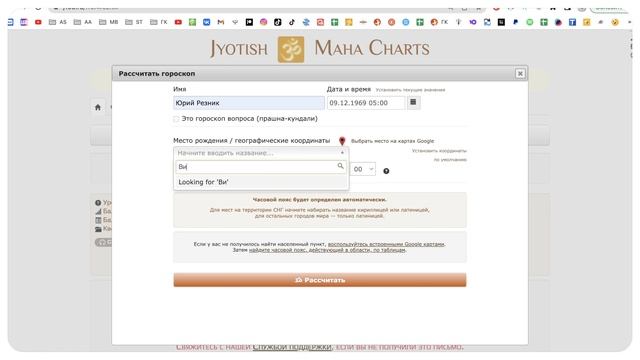Open the PayPal bookmark icon
Image resolution: width=640 pixels, height=360 pixels.
[x=516, y=22]
